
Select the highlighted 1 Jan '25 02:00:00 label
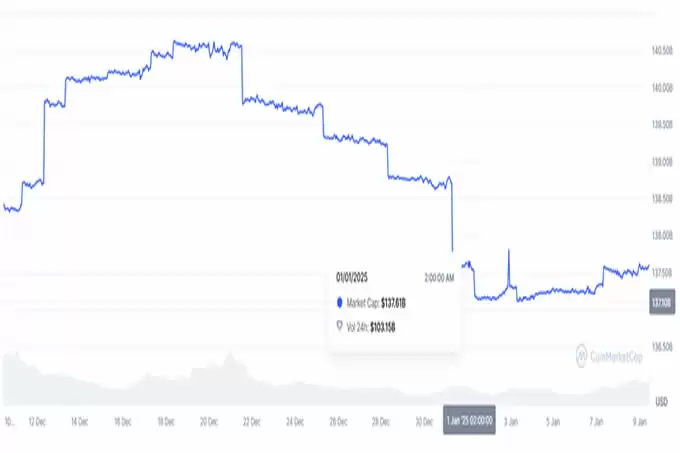(468, 422)
